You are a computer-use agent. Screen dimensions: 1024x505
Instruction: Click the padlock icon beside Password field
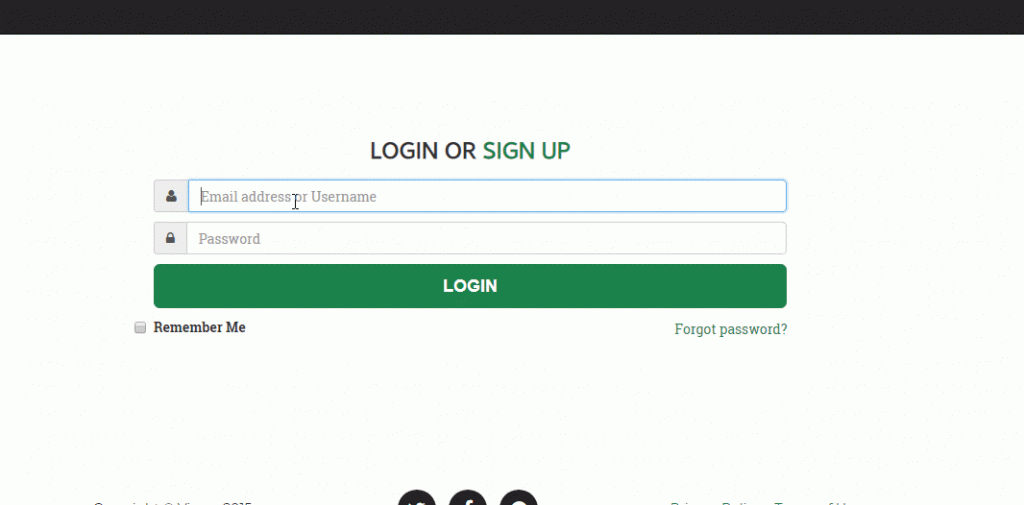[x=170, y=238]
